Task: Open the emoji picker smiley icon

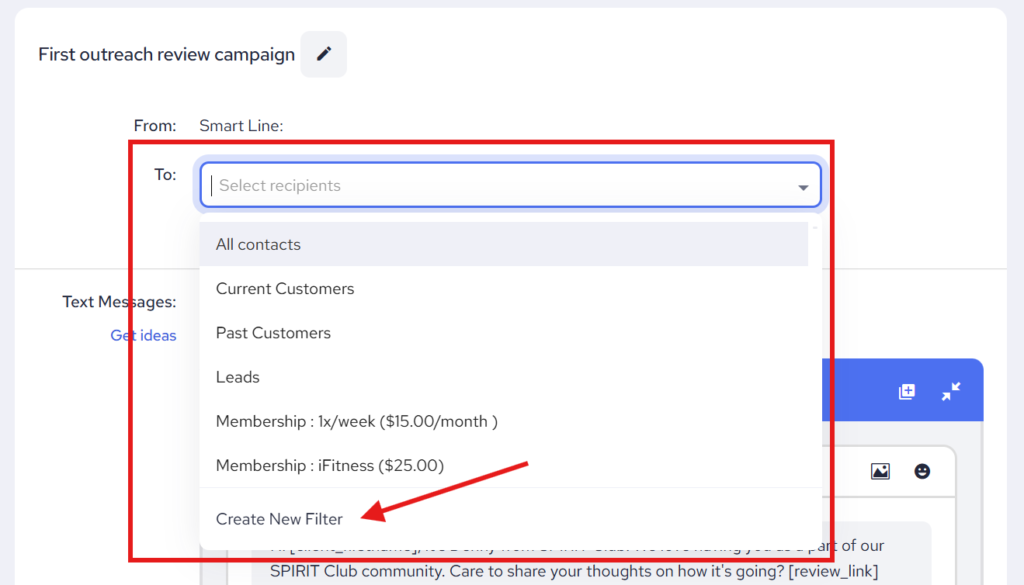Action: point(922,471)
